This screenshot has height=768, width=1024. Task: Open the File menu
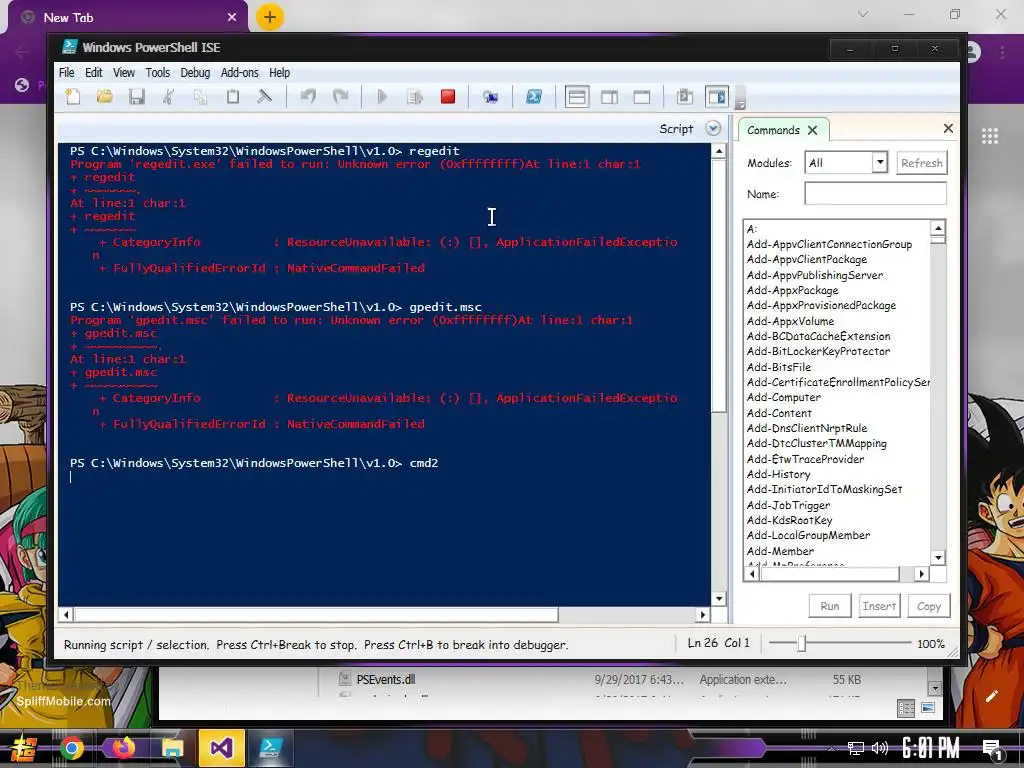click(67, 72)
